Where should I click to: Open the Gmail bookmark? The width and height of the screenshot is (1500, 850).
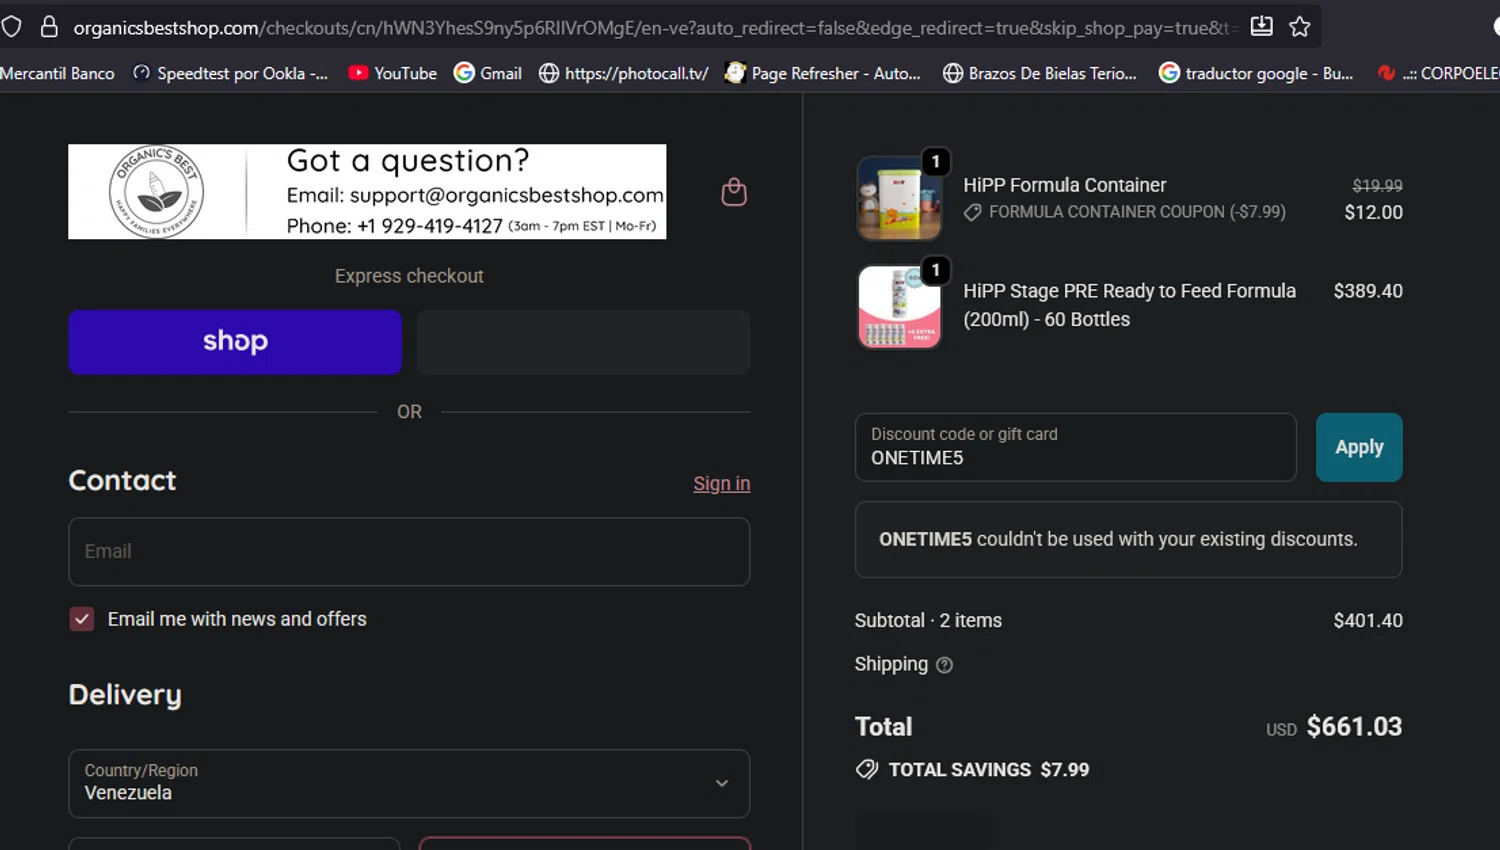[x=488, y=73]
